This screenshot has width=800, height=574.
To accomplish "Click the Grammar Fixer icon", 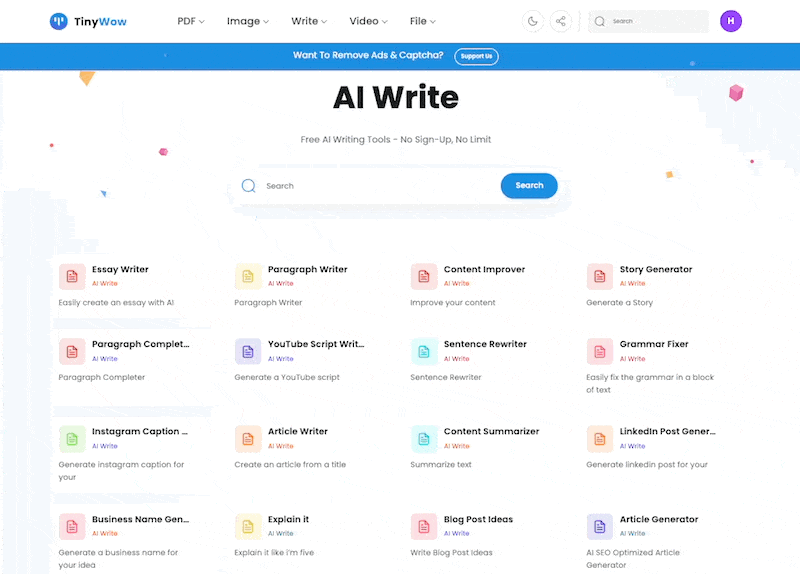I will pyautogui.click(x=600, y=352).
